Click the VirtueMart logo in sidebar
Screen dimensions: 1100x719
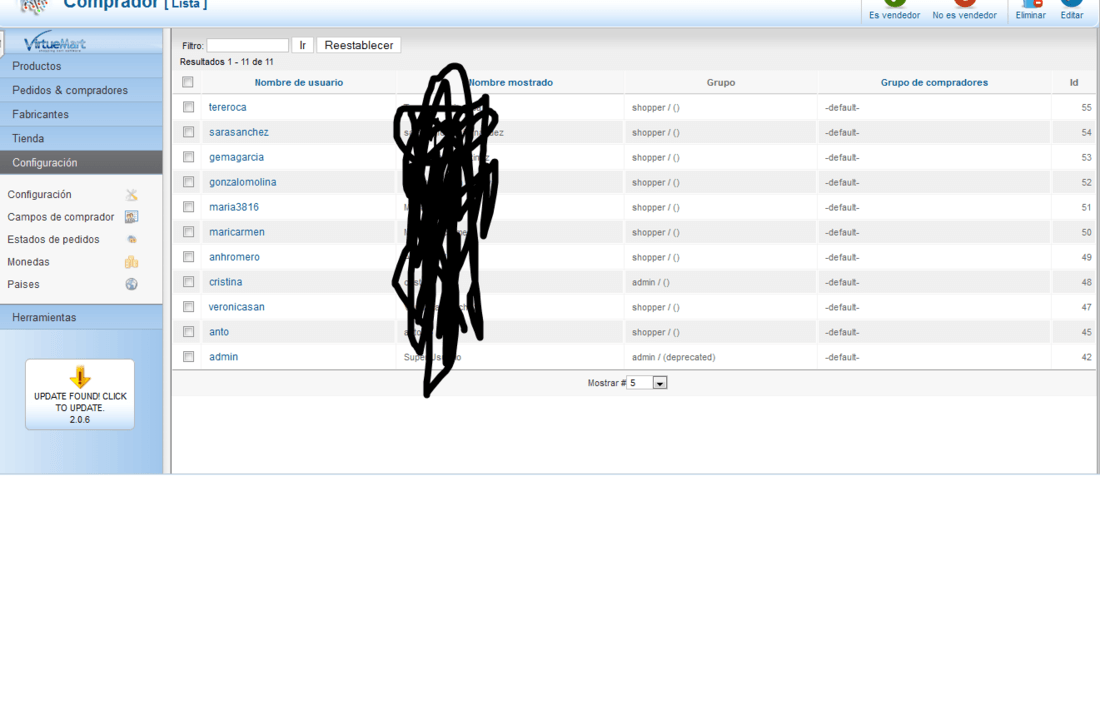click(55, 42)
